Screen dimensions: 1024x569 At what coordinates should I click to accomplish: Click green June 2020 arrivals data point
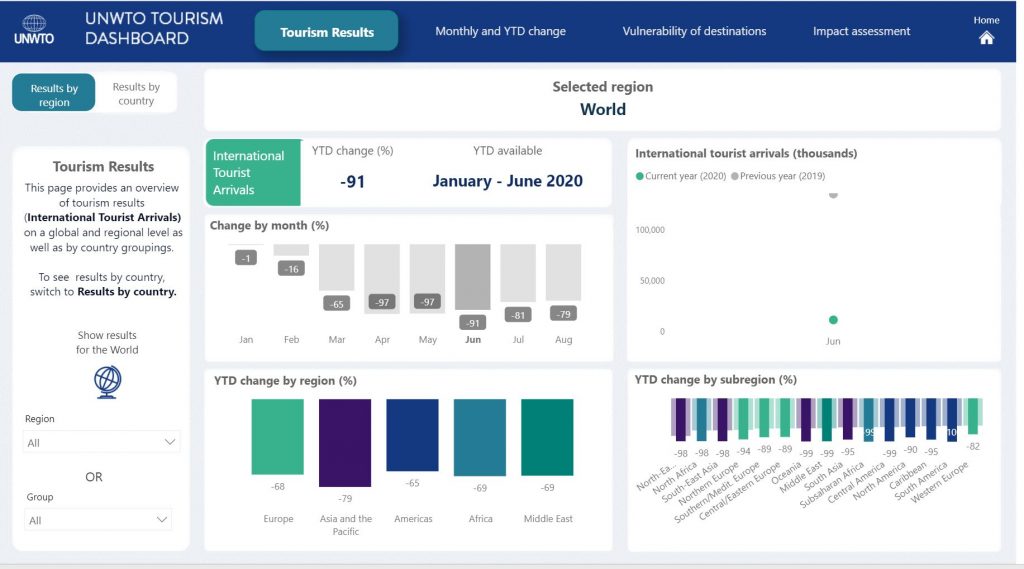coord(833,320)
